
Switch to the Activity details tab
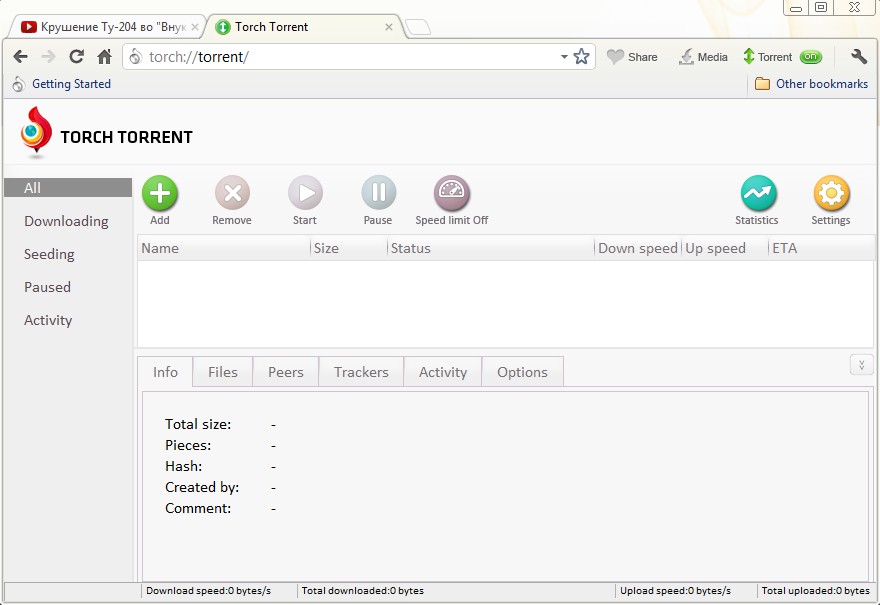[x=443, y=372]
